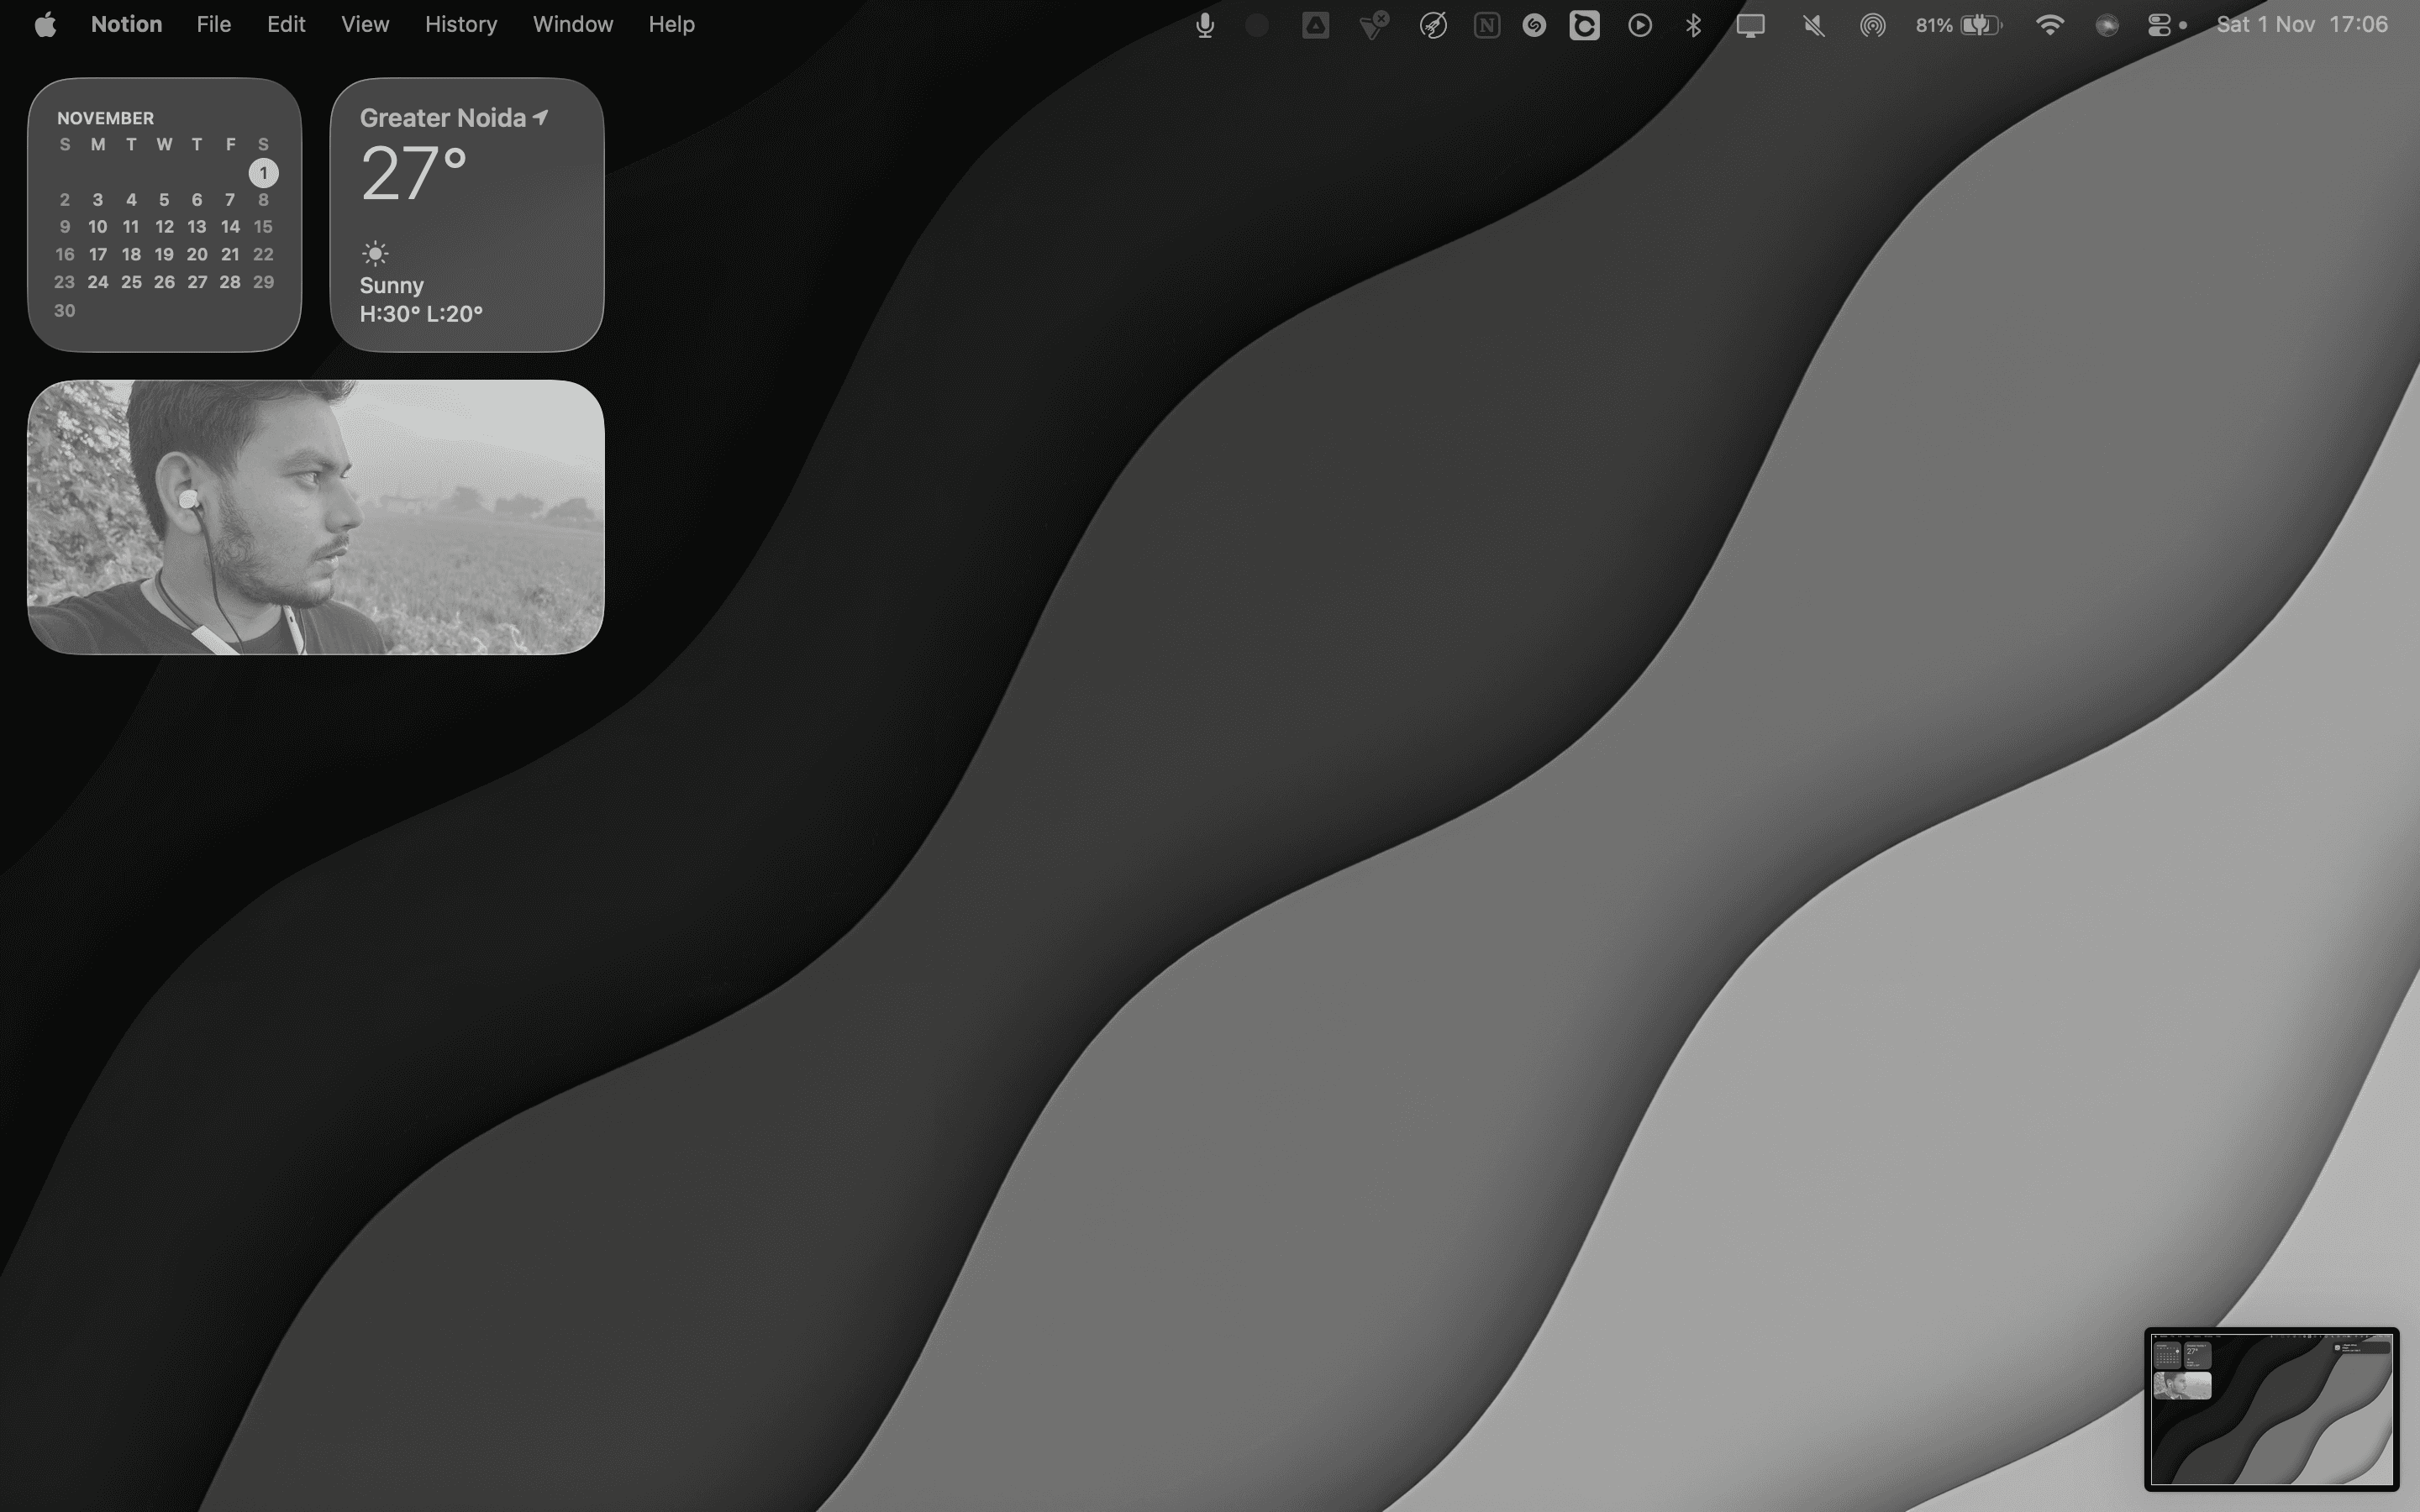Open the File menu
The height and width of the screenshot is (1512, 2420).
click(213, 25)
